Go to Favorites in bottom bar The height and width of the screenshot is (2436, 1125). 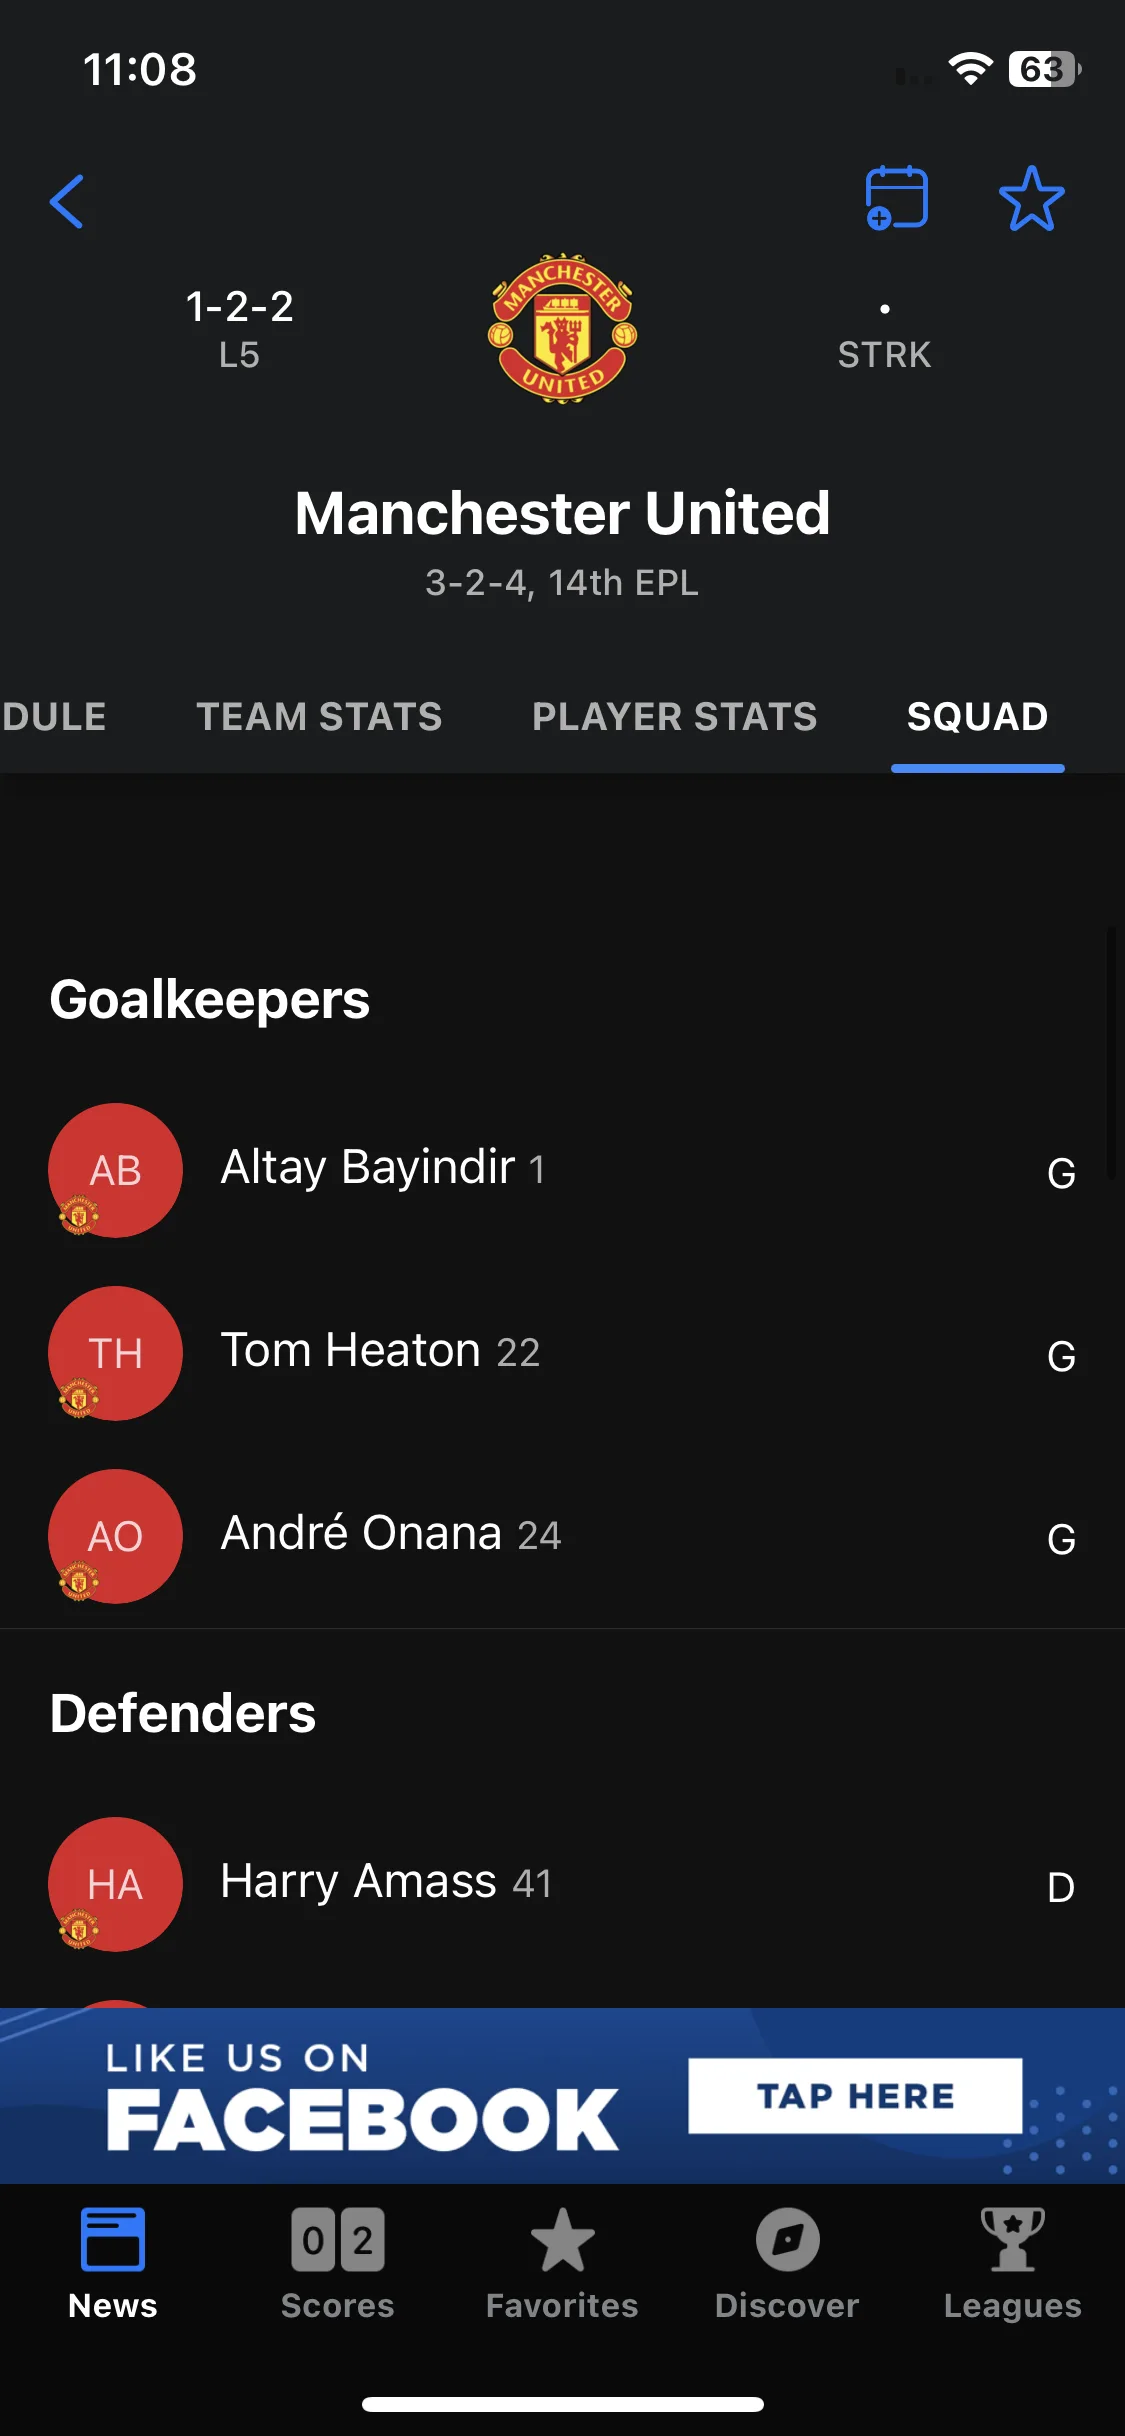562,2263
